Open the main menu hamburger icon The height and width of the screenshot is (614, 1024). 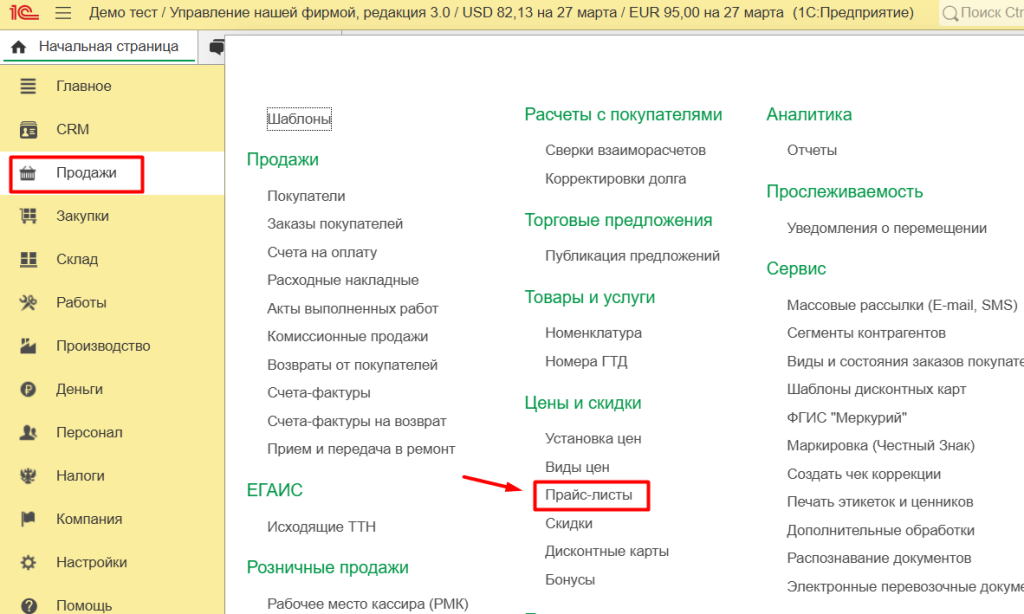63,14
